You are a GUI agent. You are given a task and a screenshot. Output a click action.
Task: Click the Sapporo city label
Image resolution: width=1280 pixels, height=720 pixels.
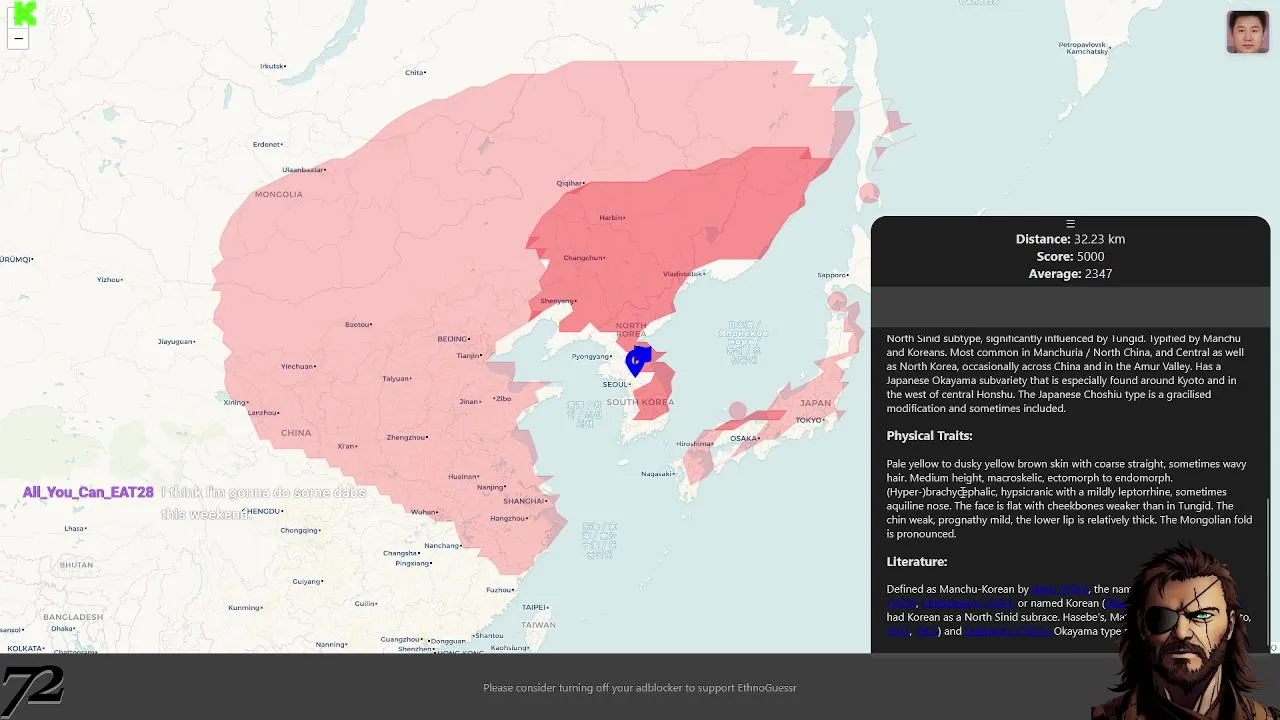(832, 275)
